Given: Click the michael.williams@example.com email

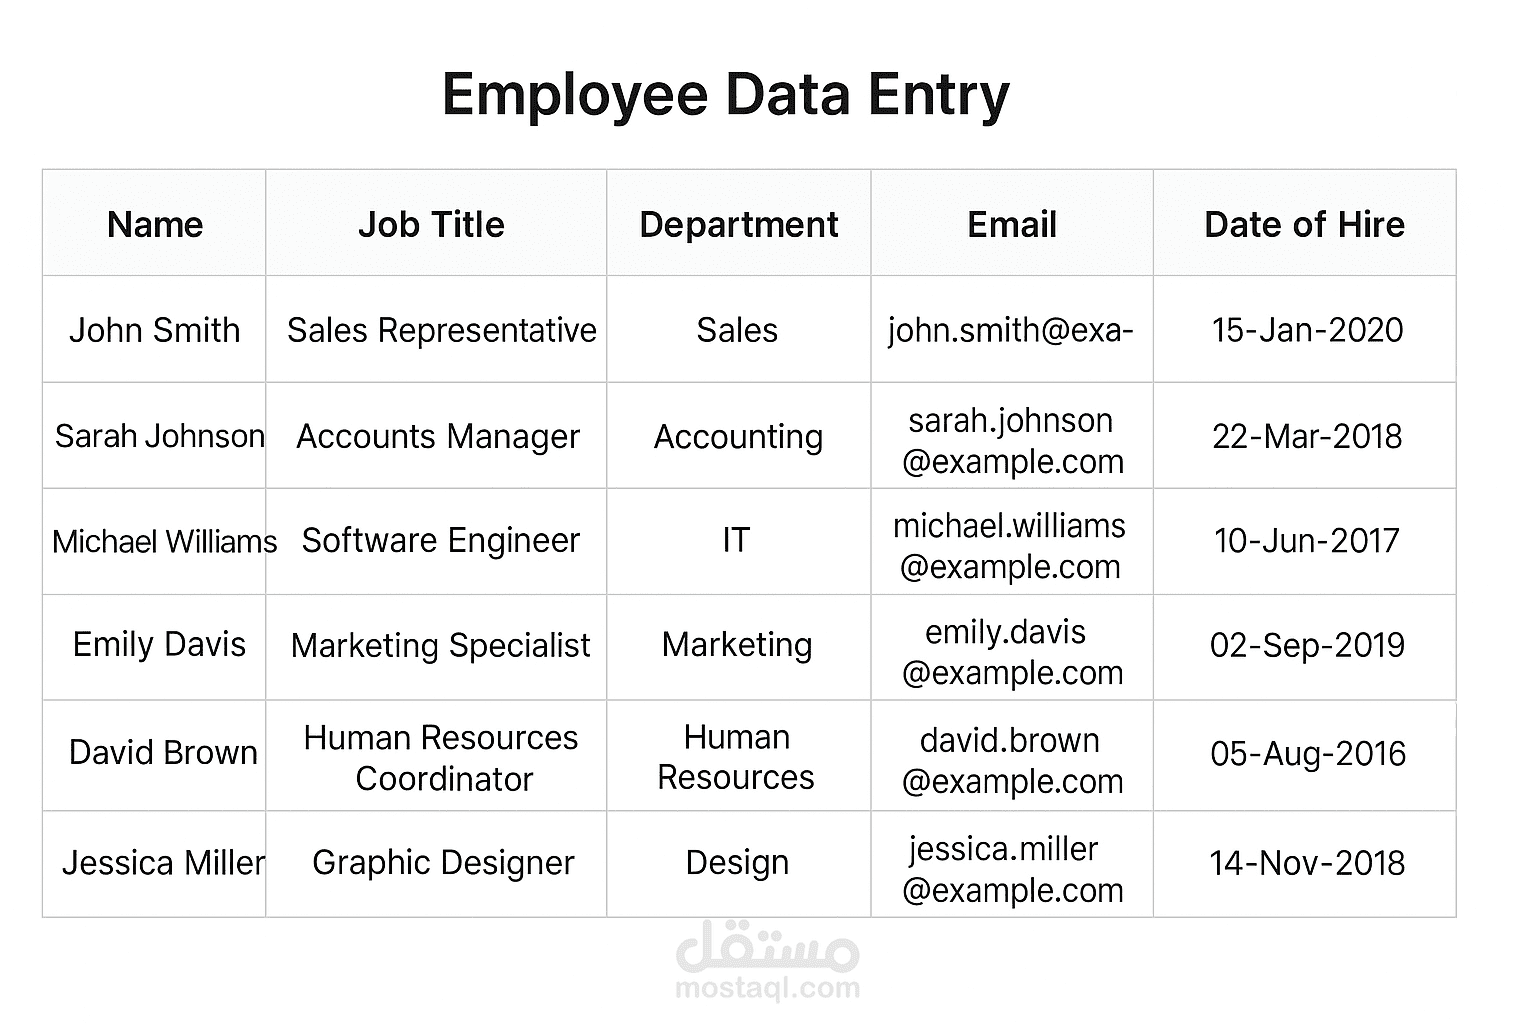Looking at the screenshot, I should (x=1012, y=546).
